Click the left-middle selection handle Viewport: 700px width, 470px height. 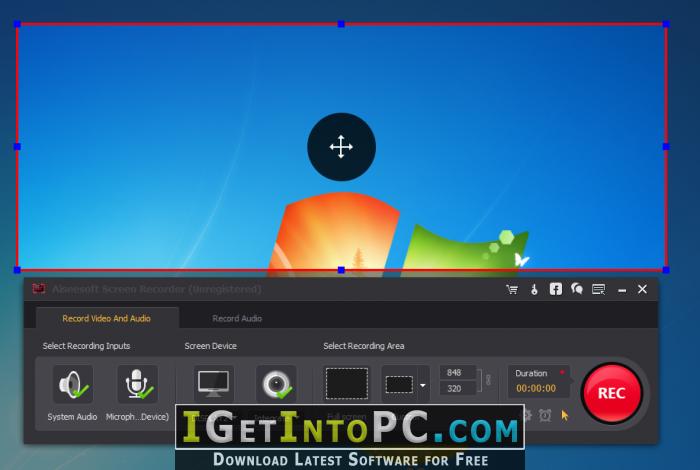(x=17, y=146)
